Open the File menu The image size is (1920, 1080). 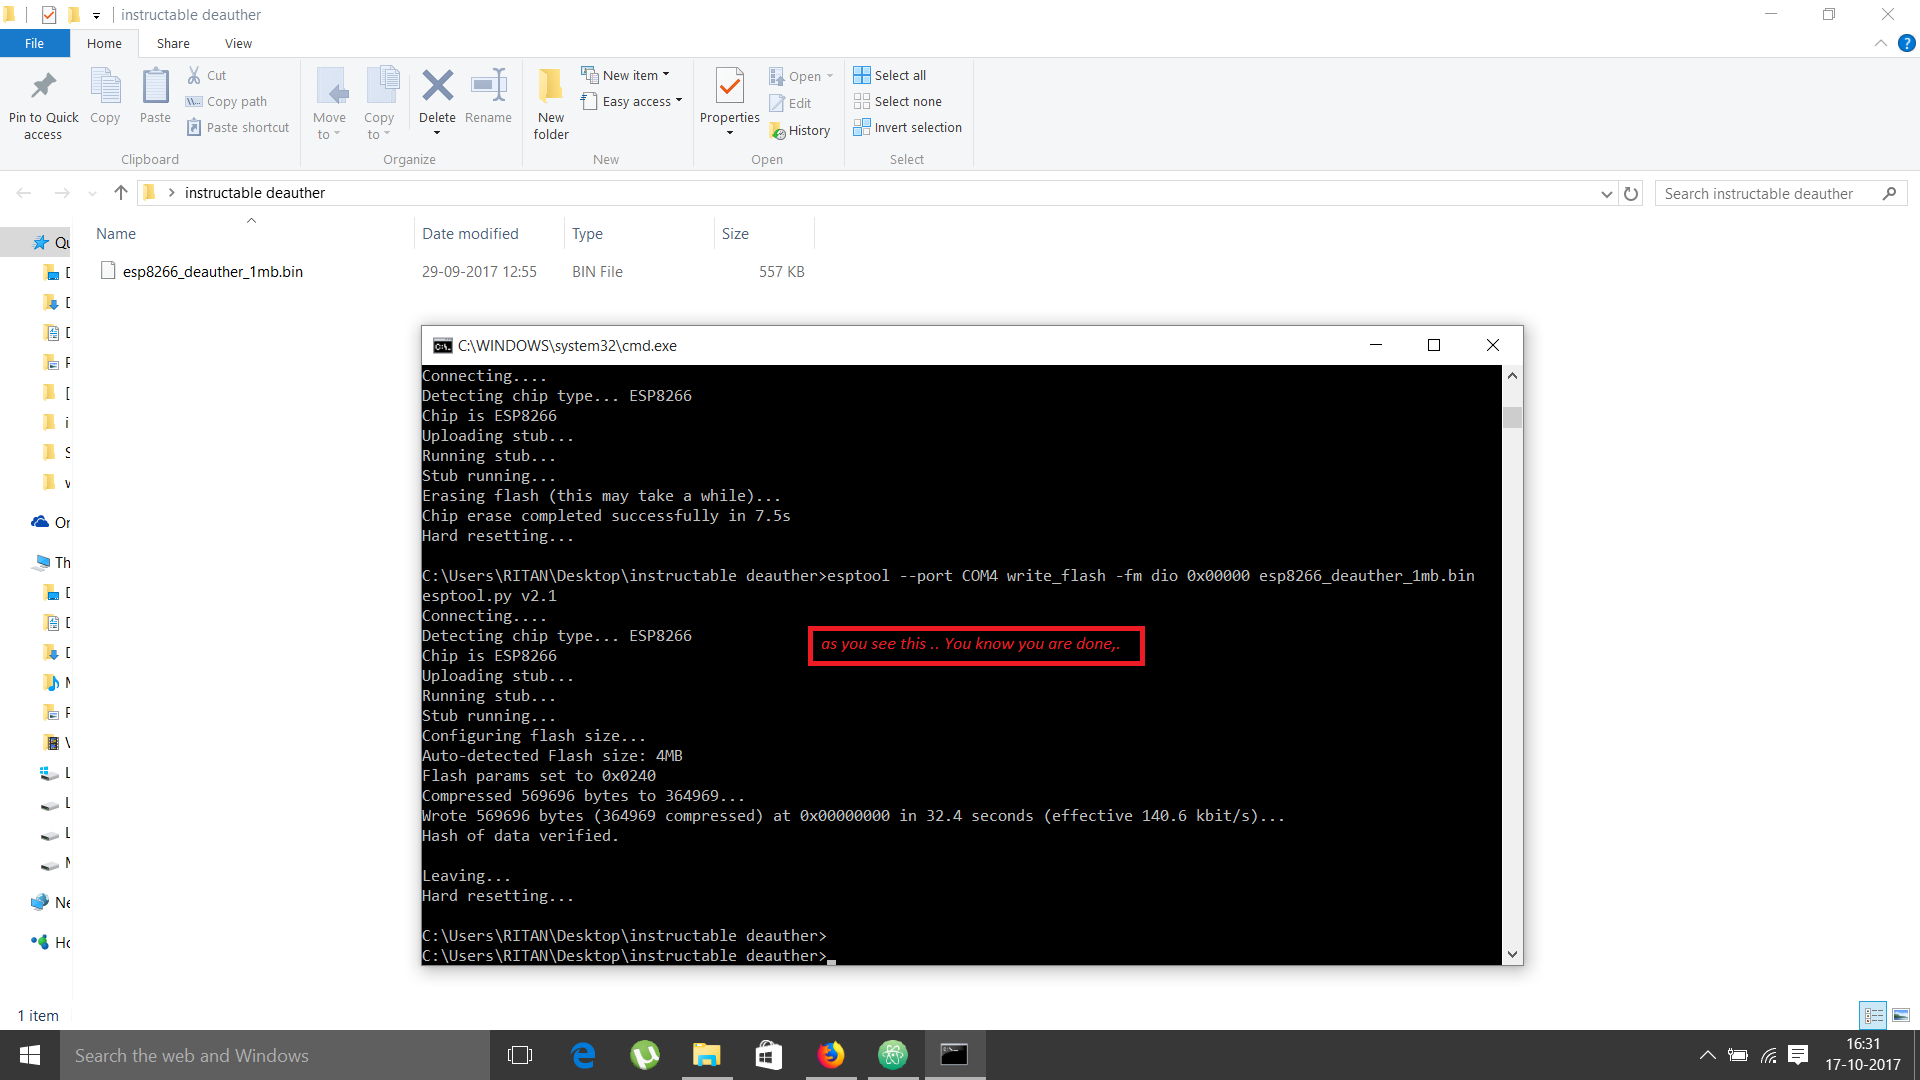coord(34,43)
